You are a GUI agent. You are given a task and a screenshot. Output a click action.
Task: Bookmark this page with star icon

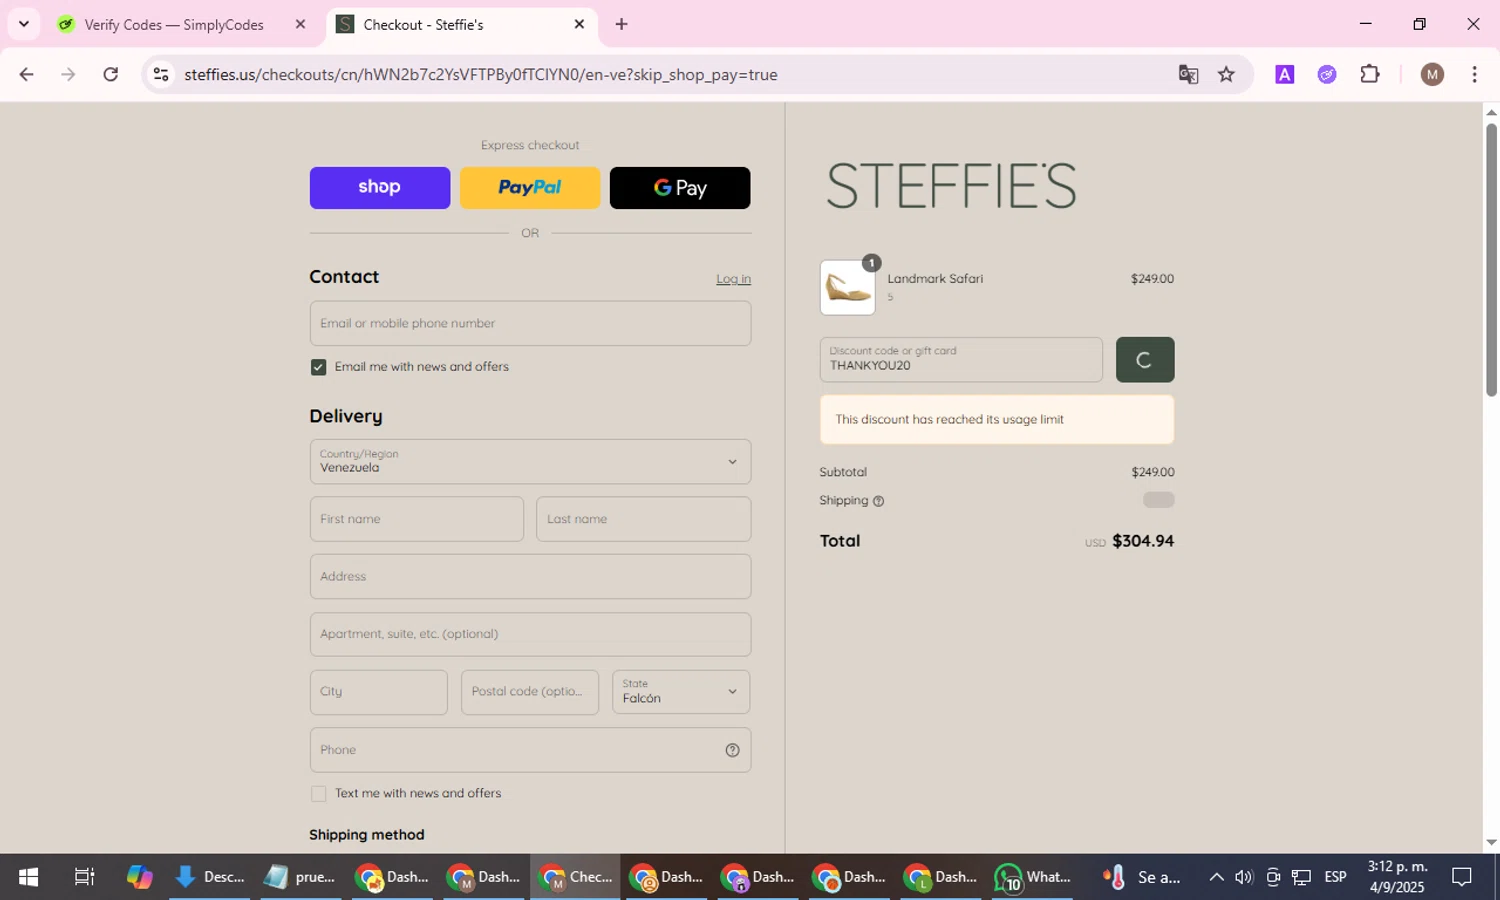(x=1226, y=74)
